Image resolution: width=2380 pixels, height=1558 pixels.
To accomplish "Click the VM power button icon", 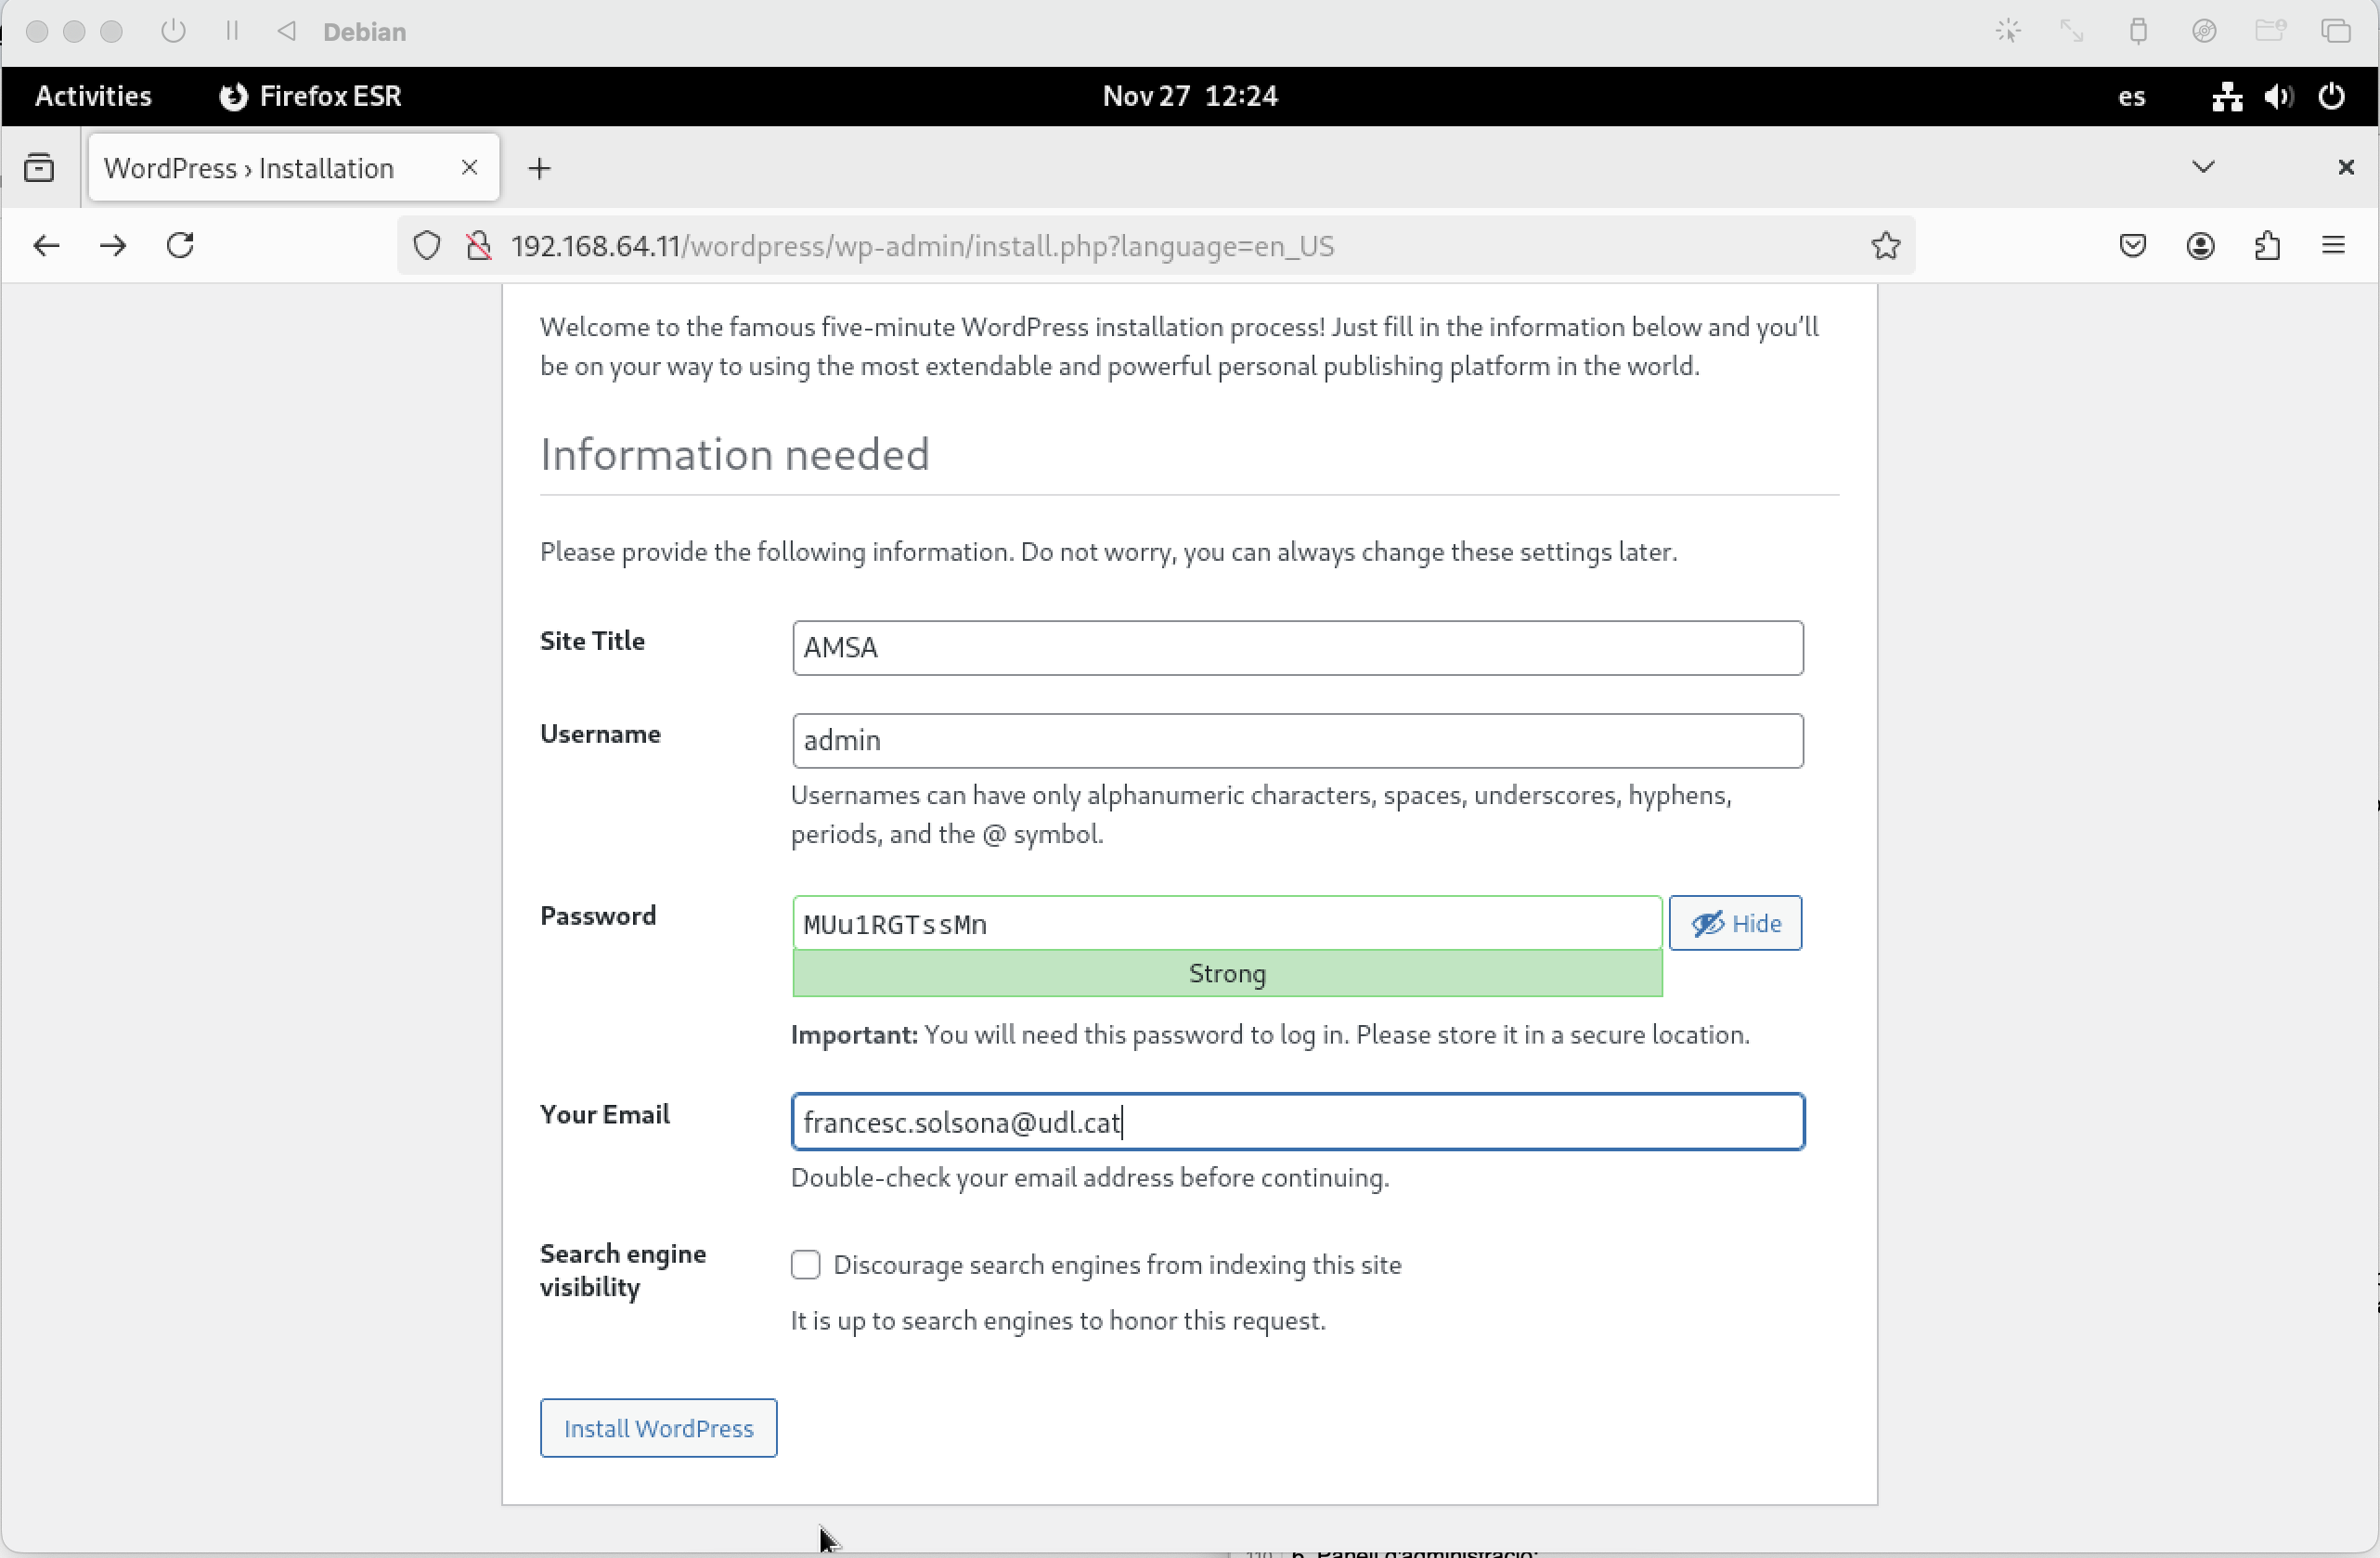I will [x=173, y=31].
